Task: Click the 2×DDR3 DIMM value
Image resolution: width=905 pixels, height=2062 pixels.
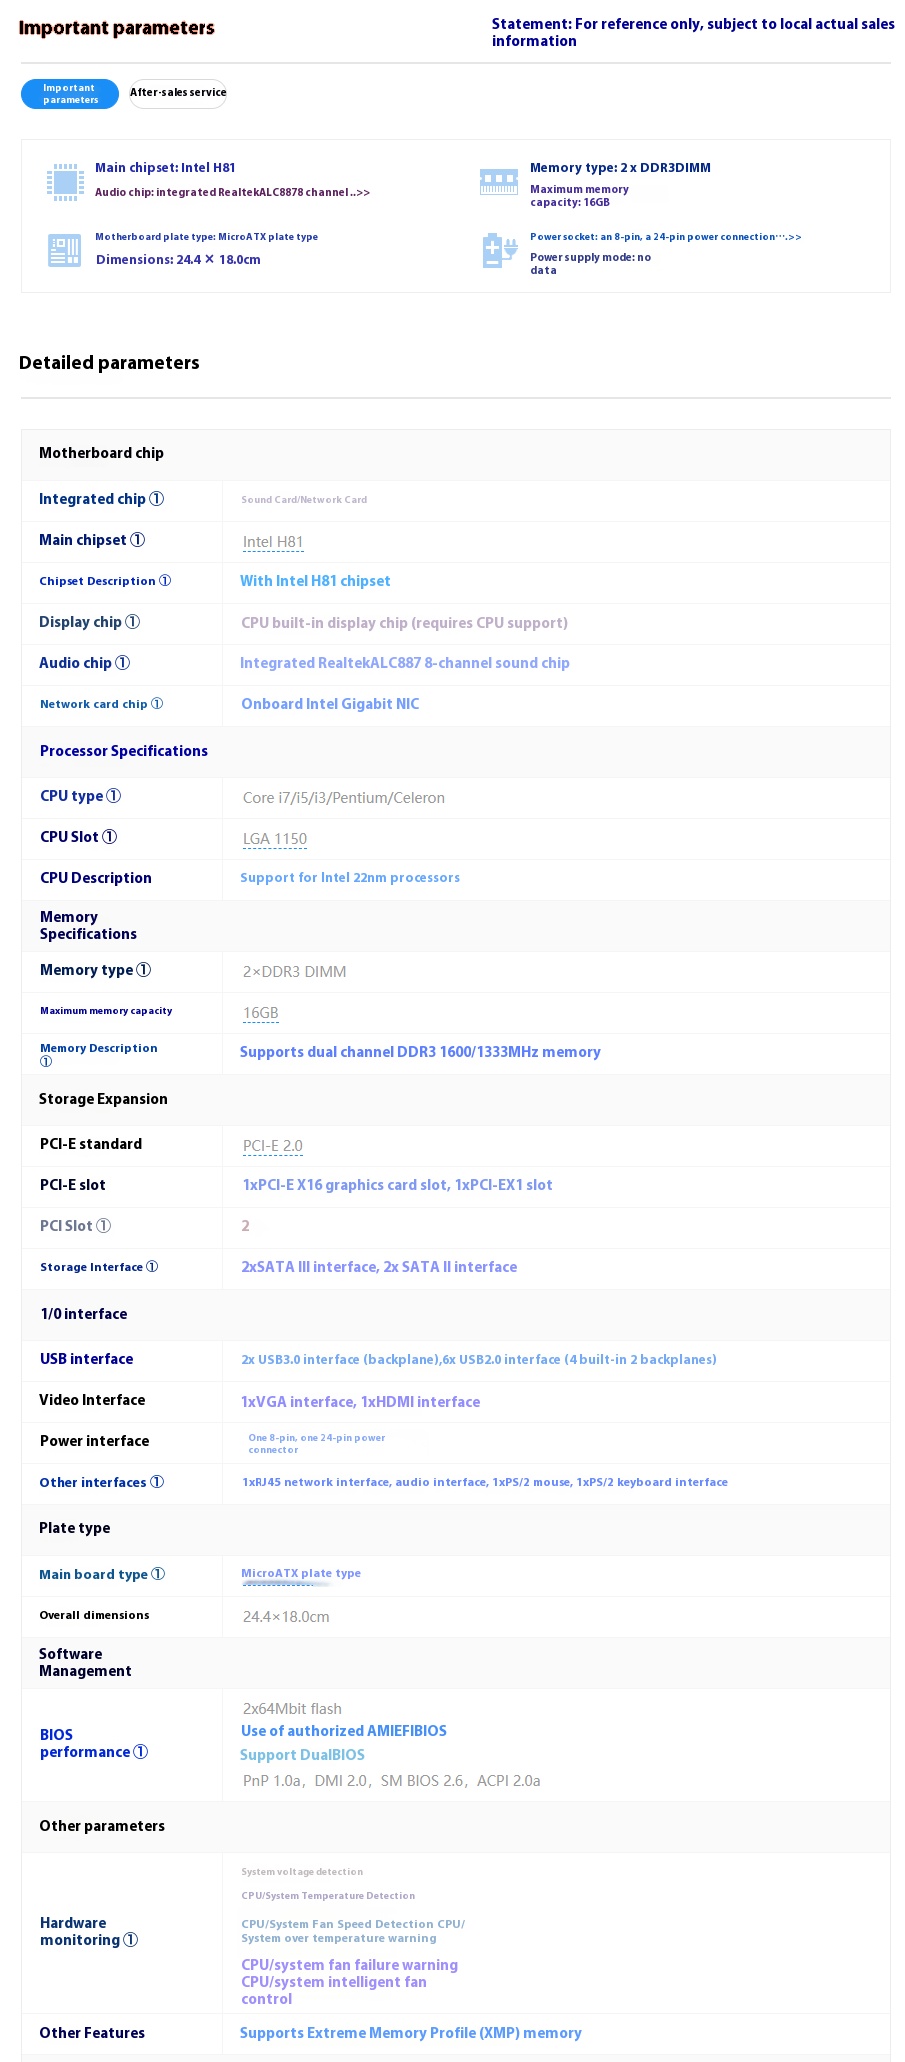Action: 295,972
